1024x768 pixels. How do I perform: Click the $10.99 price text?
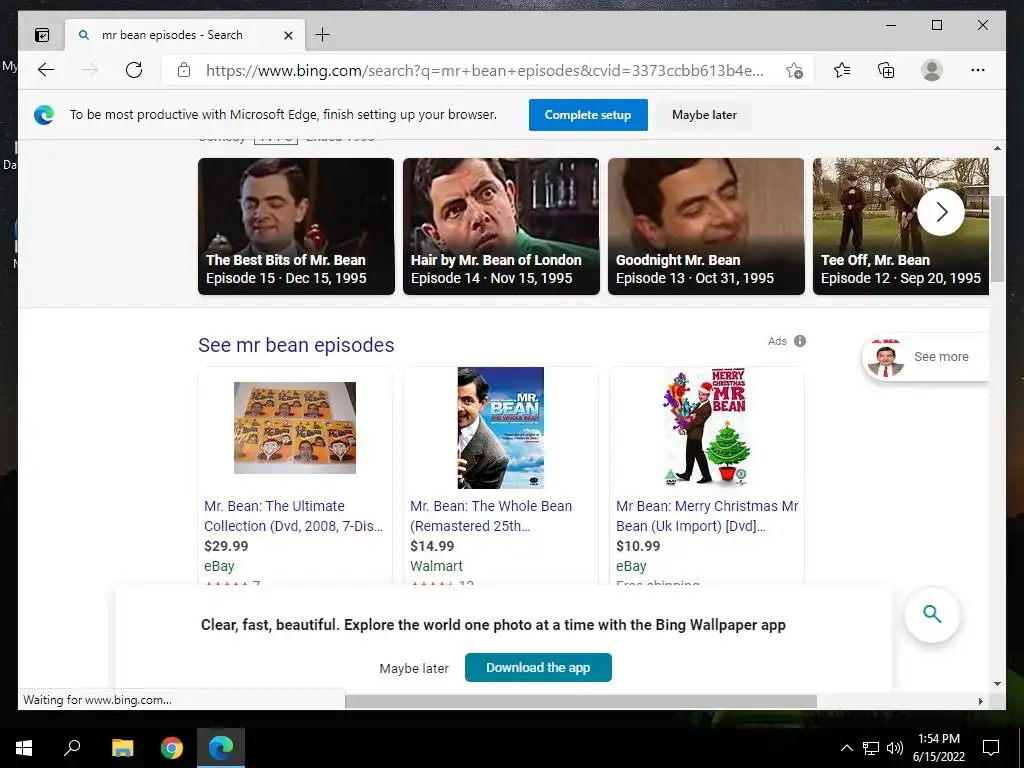638,546
